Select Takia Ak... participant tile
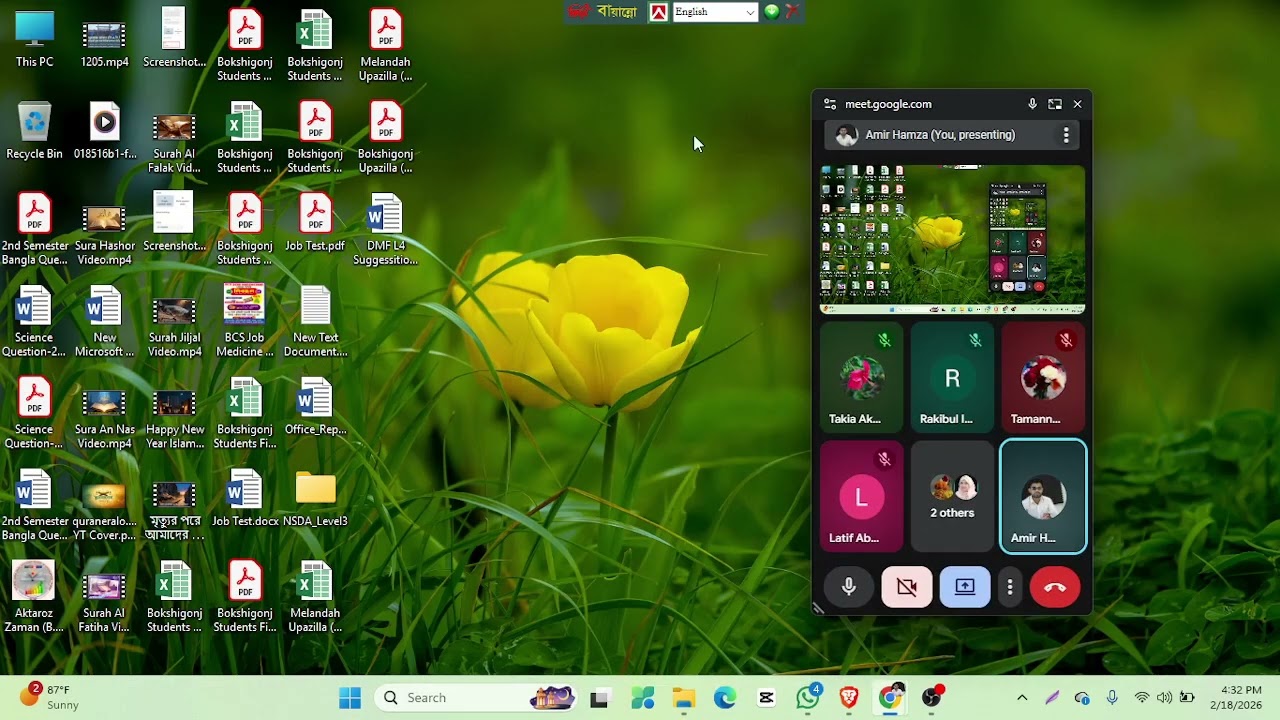Image resolution: width=1280 pixels, height=720 pixels. click(x=861, y=377)
